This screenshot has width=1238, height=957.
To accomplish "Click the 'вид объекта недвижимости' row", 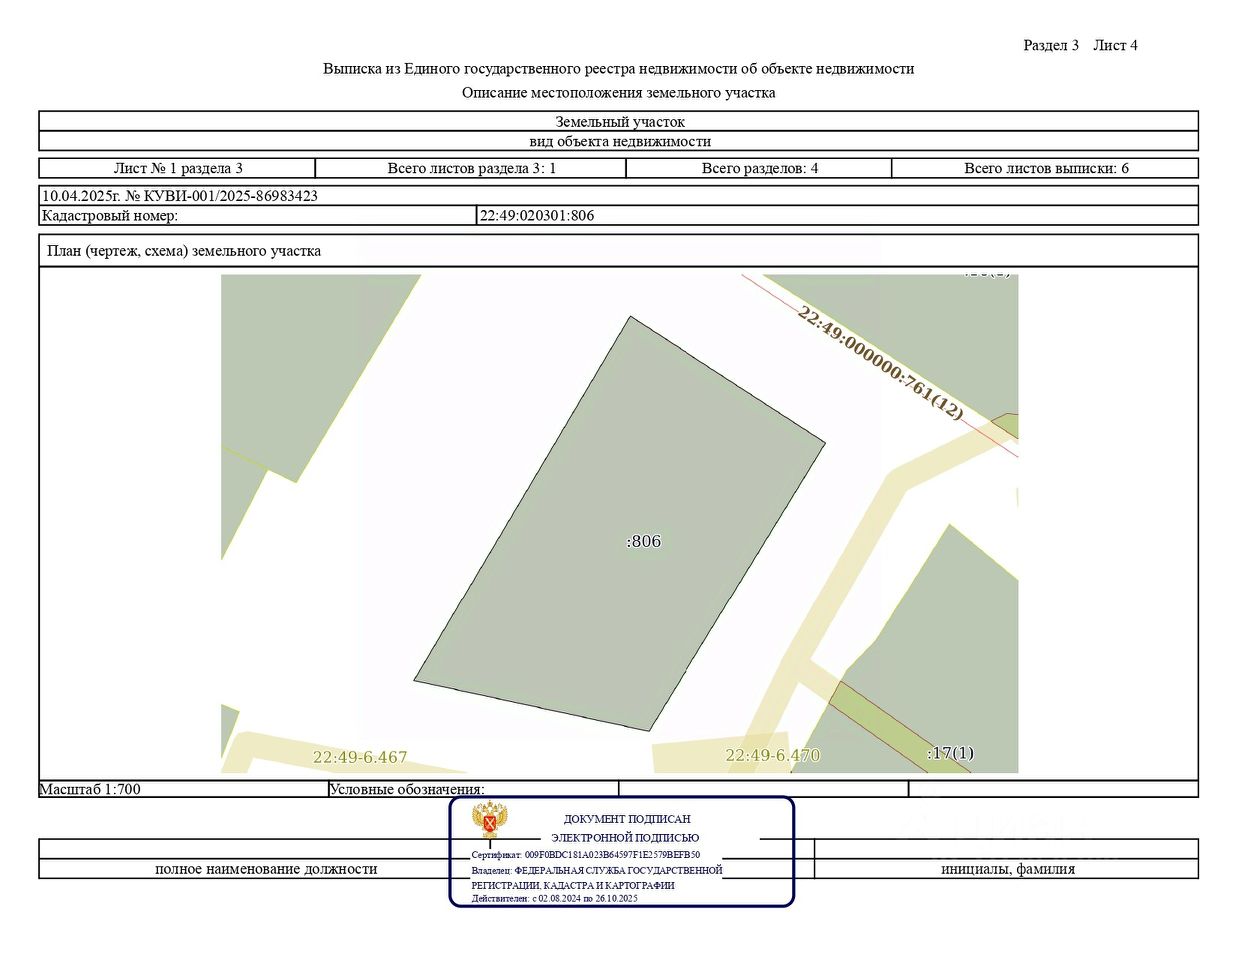I will [x=619, y=141].
